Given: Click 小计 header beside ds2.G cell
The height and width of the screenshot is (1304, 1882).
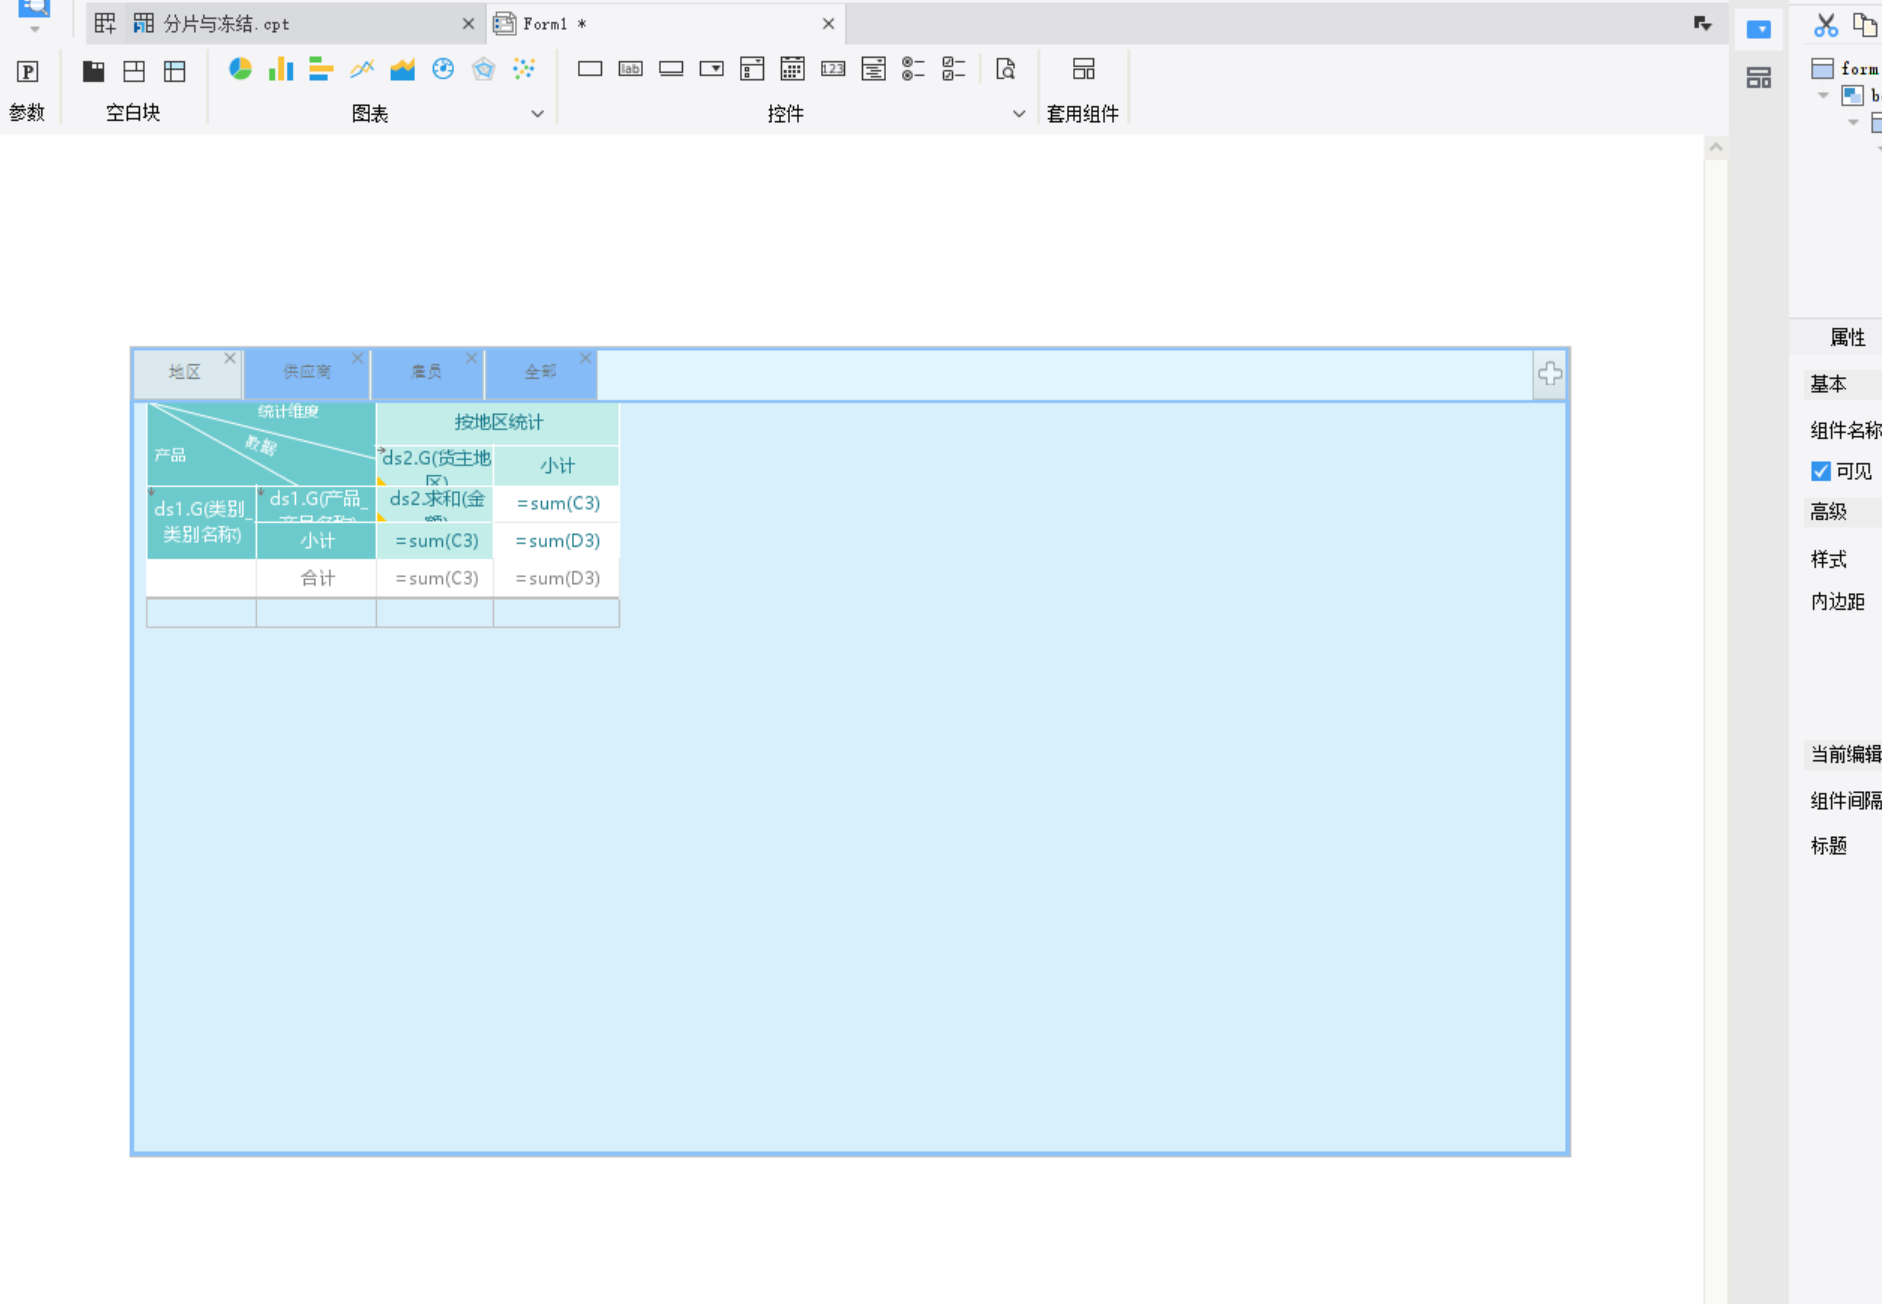Looking at the screenshot, I should tap(557, 466).
